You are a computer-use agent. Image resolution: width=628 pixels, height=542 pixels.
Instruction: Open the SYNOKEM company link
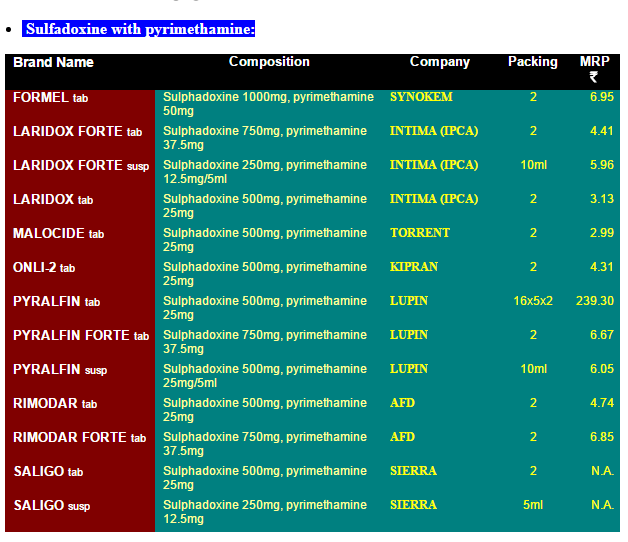(421, 98)
